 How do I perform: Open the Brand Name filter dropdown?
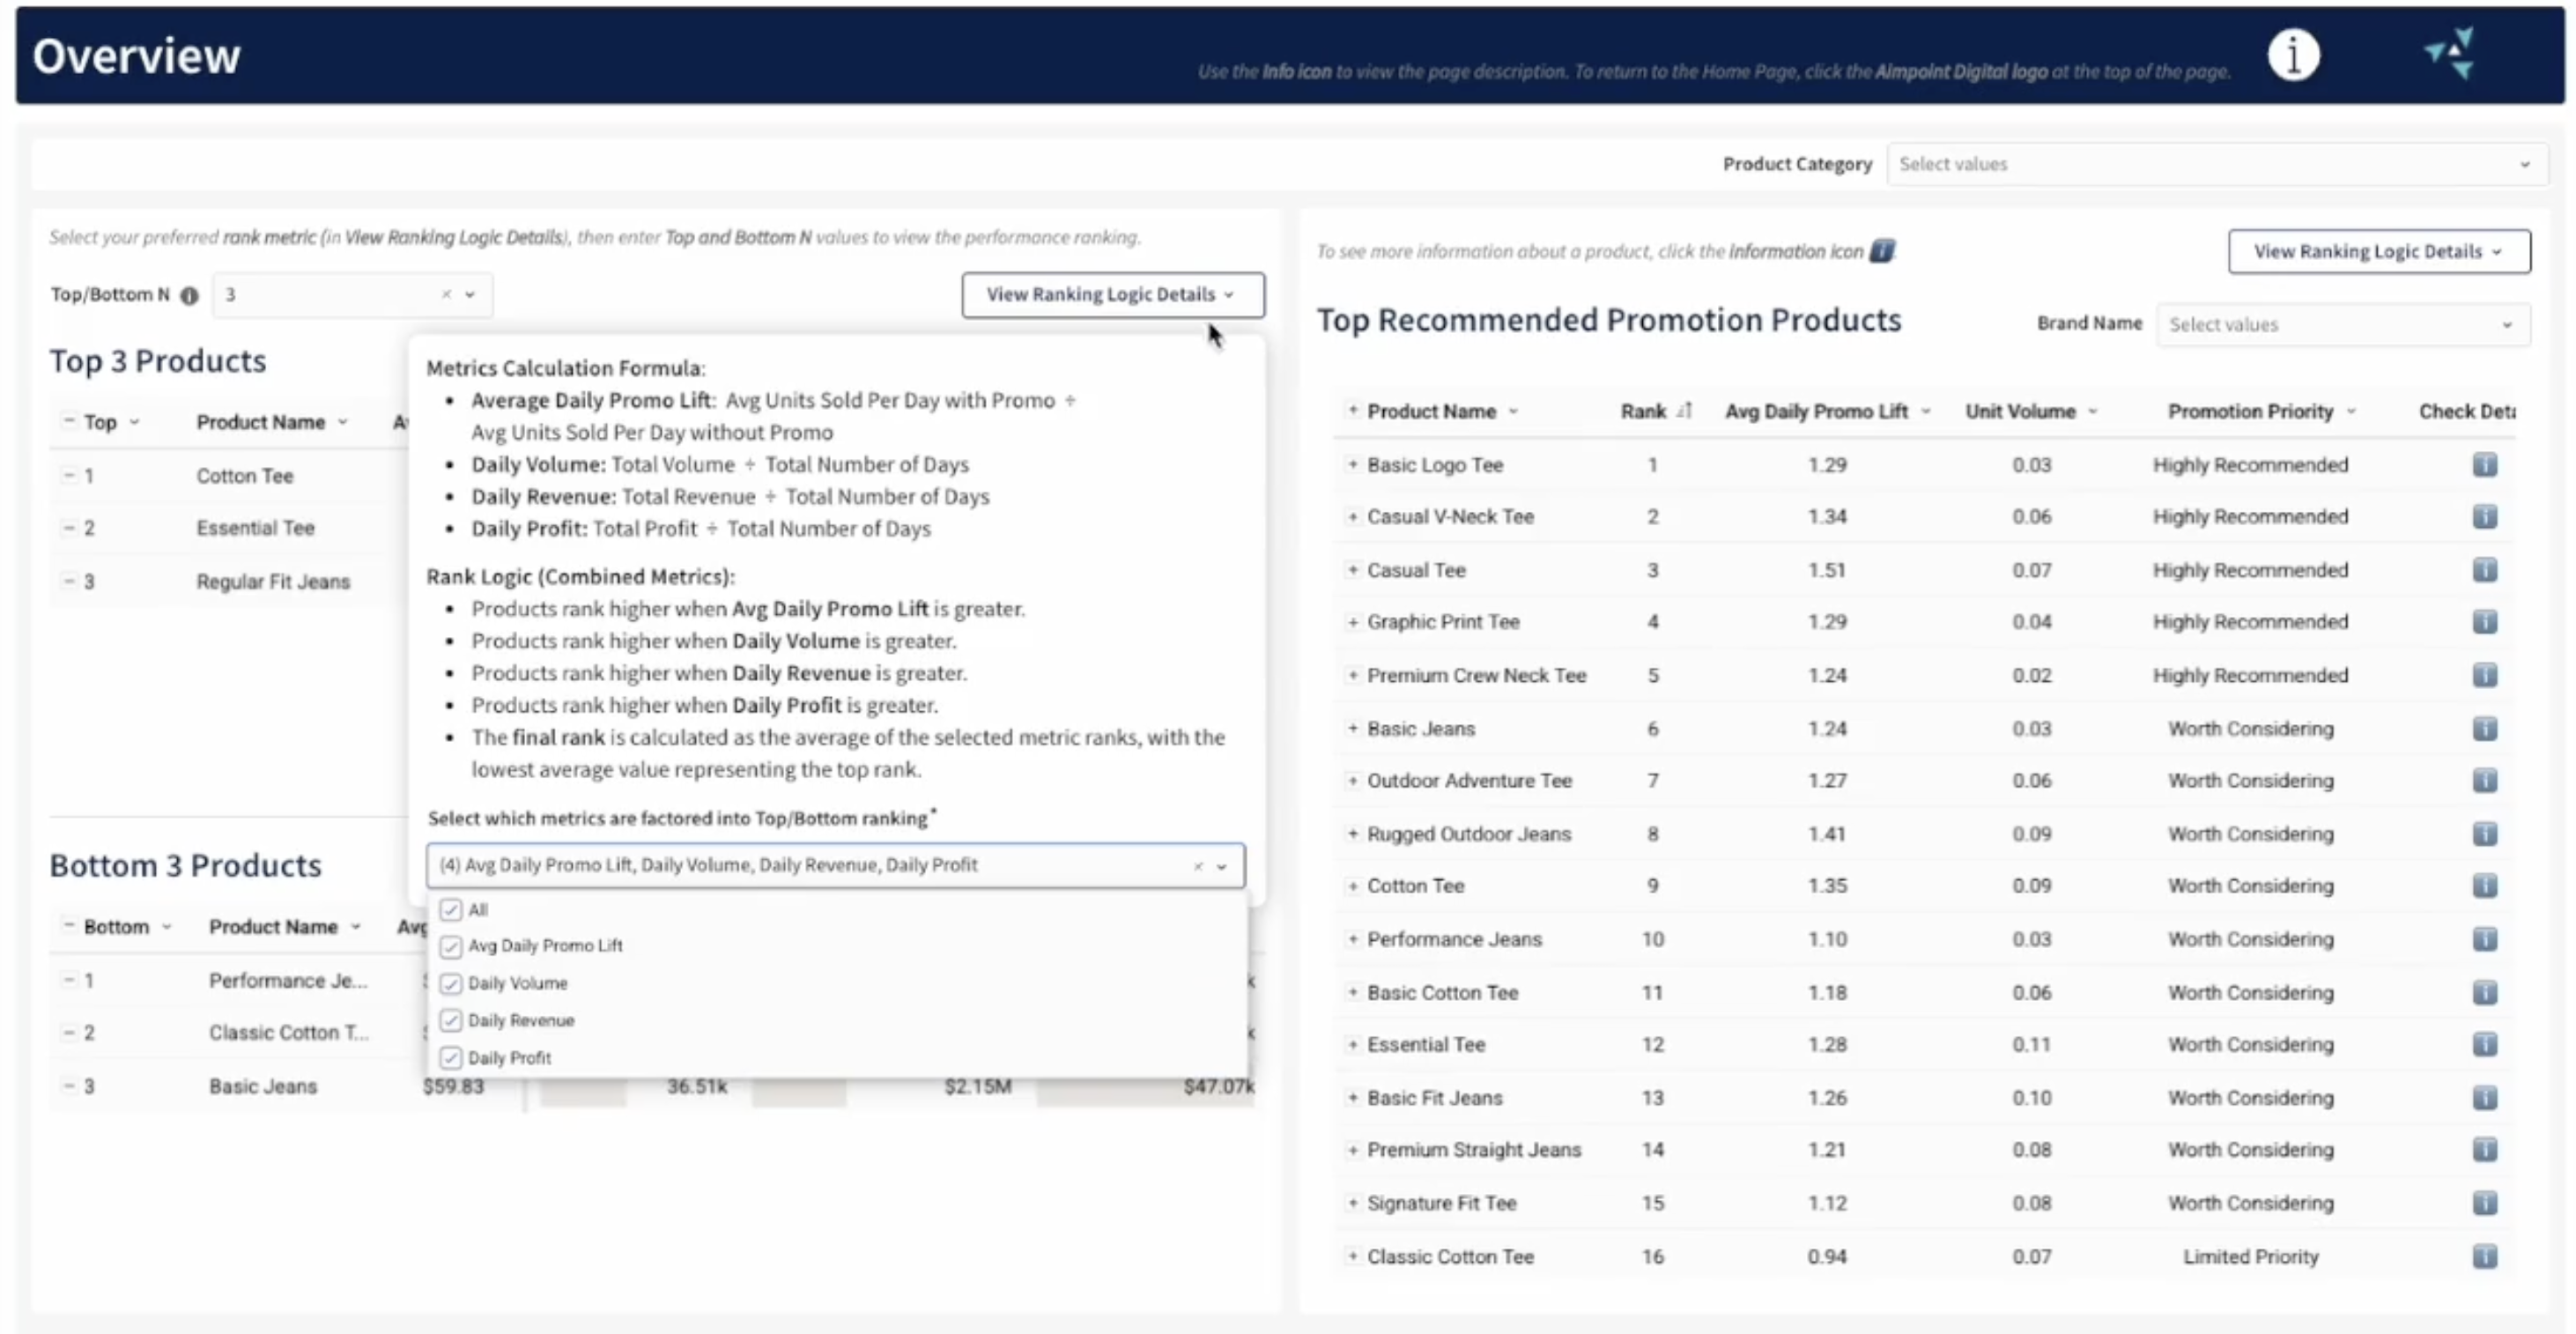pyautogui.click(x=2341, y=325)
